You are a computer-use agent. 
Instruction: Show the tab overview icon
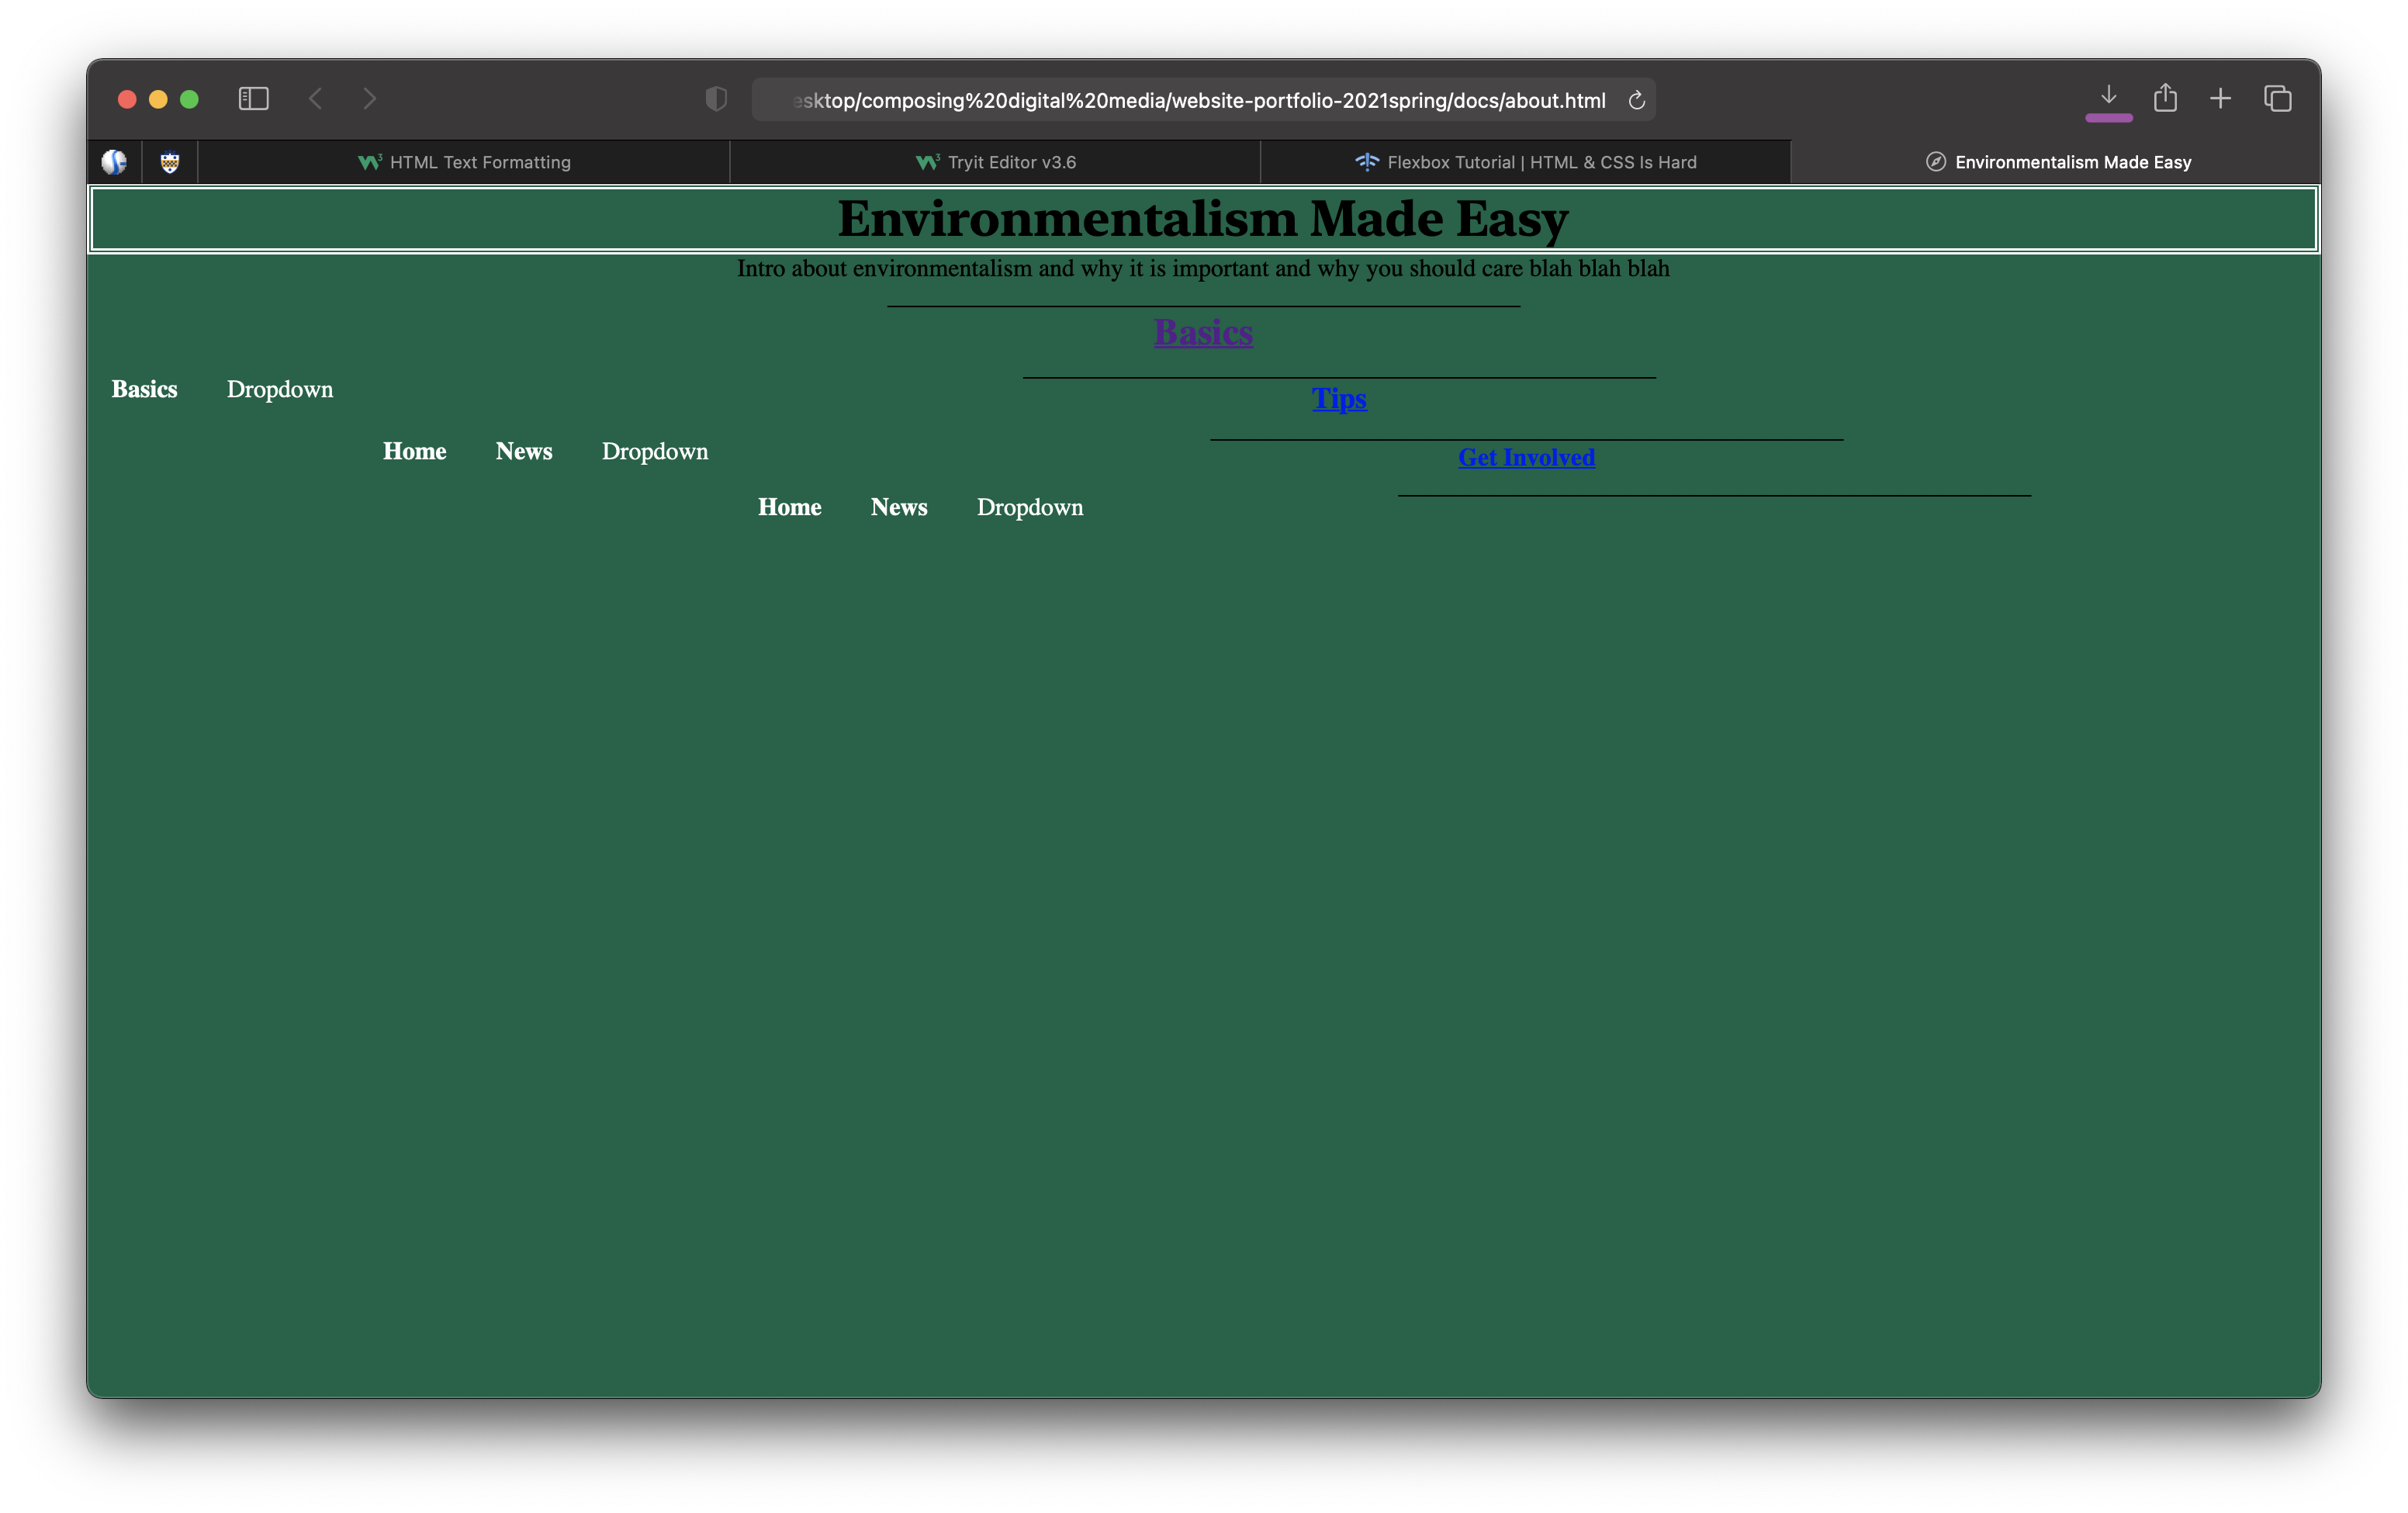pyautogui.click(x=2277, y=99)
